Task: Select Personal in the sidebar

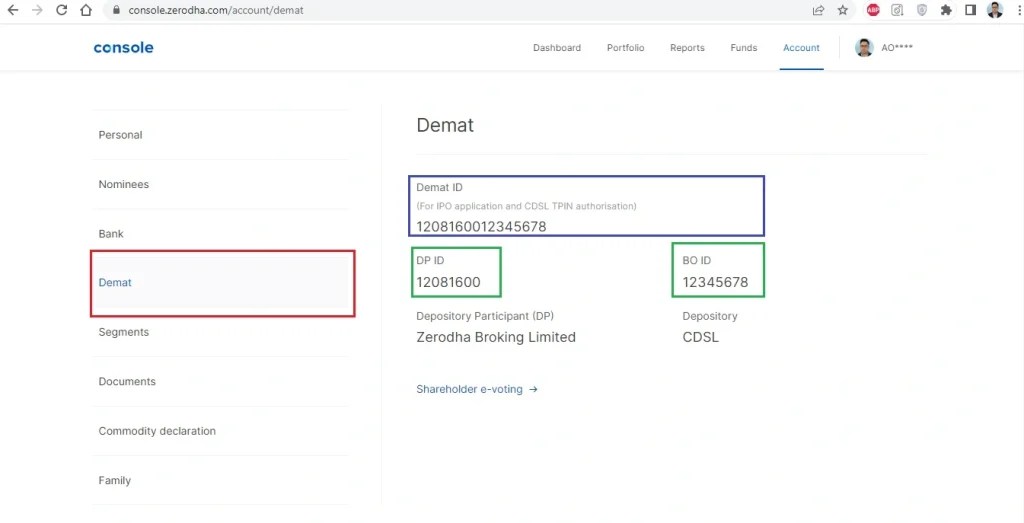Action: click(x=221, y=135)
